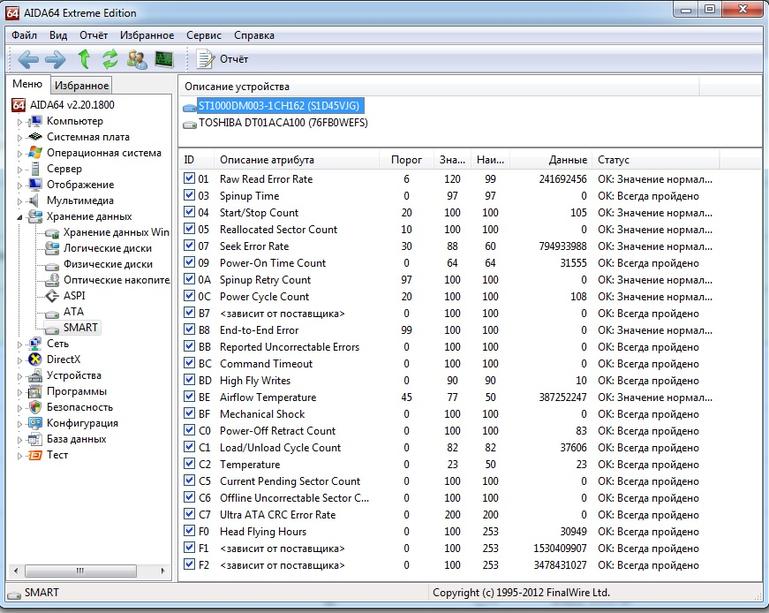Go up one level with green arrow
Screen dimensions: 769x613
coord(84,59)
